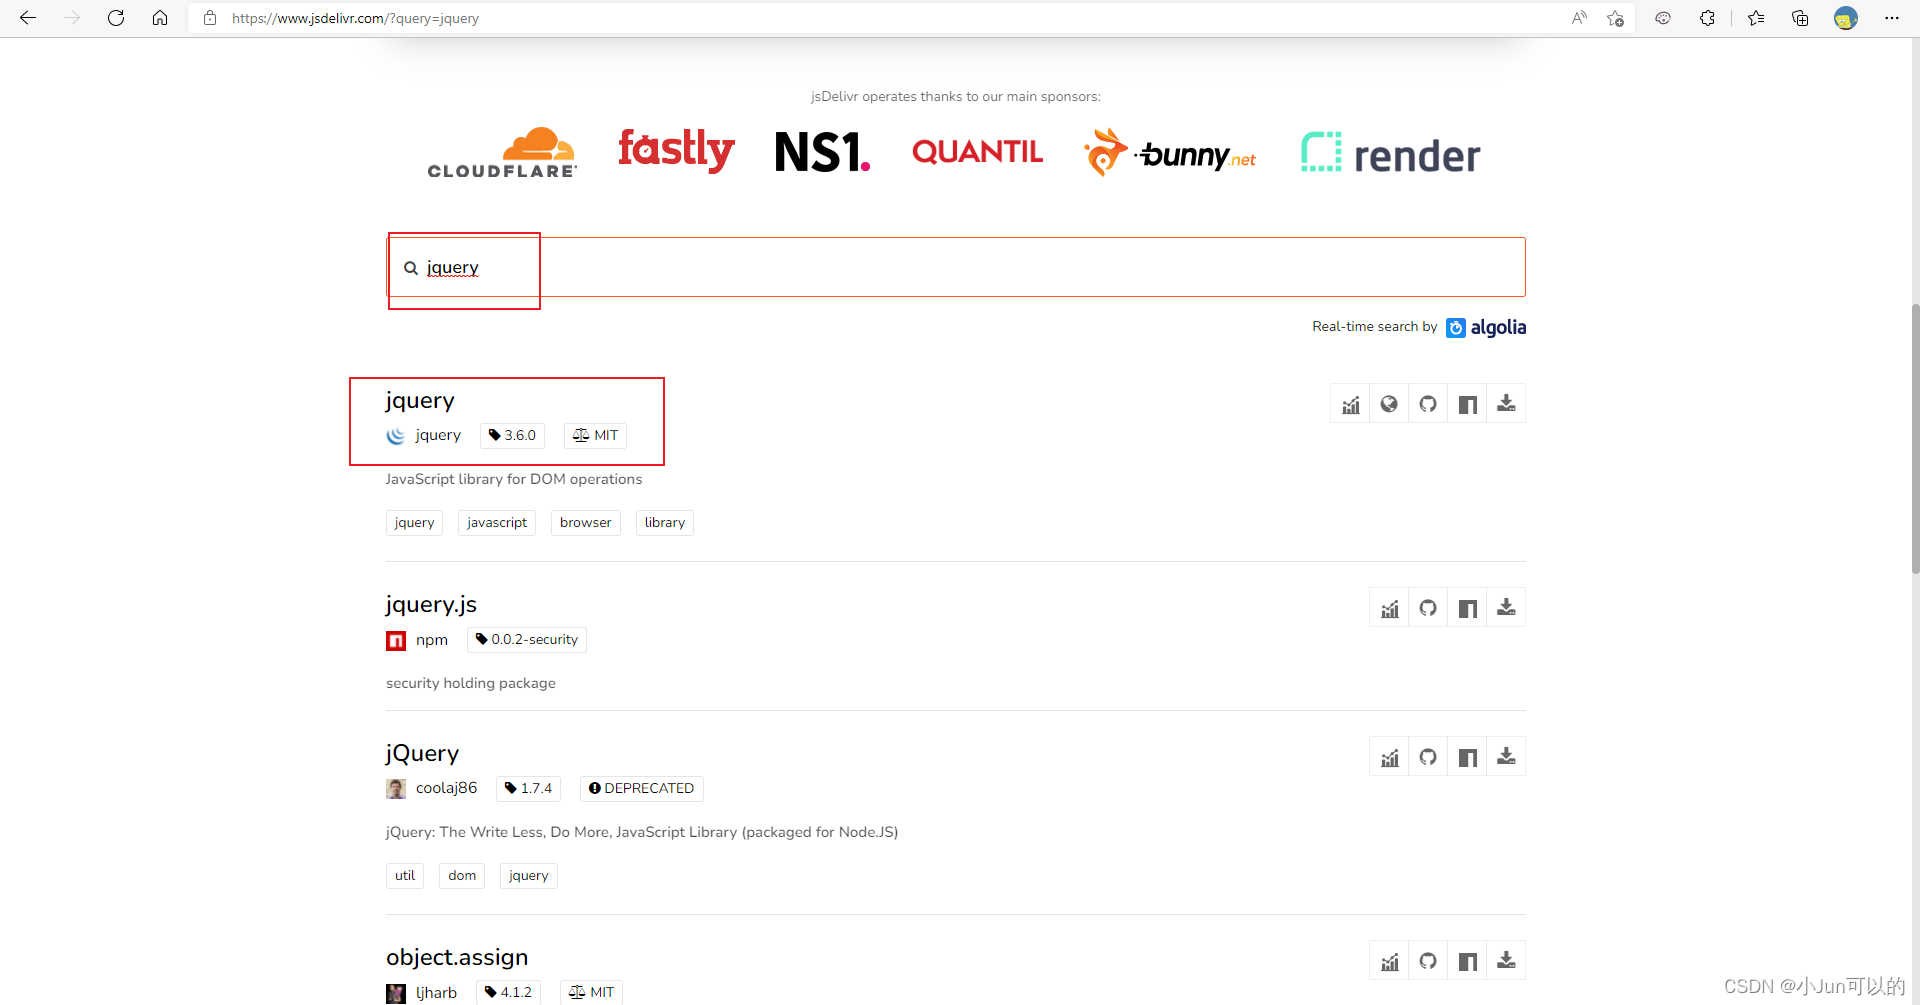Open the Quantil sponsor logo
The width and height of the screenshot is (1920, 1005).
coord(977,152)
